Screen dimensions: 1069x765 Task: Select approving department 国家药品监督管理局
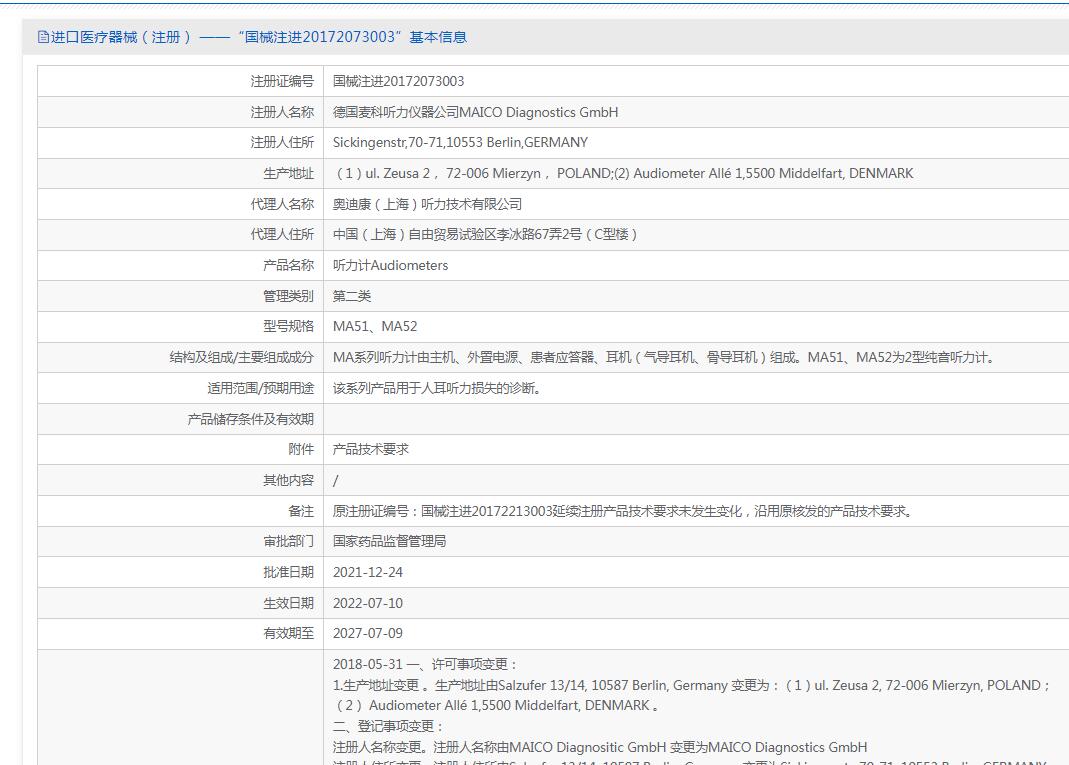pyautogui.click(x=389, y=541)
